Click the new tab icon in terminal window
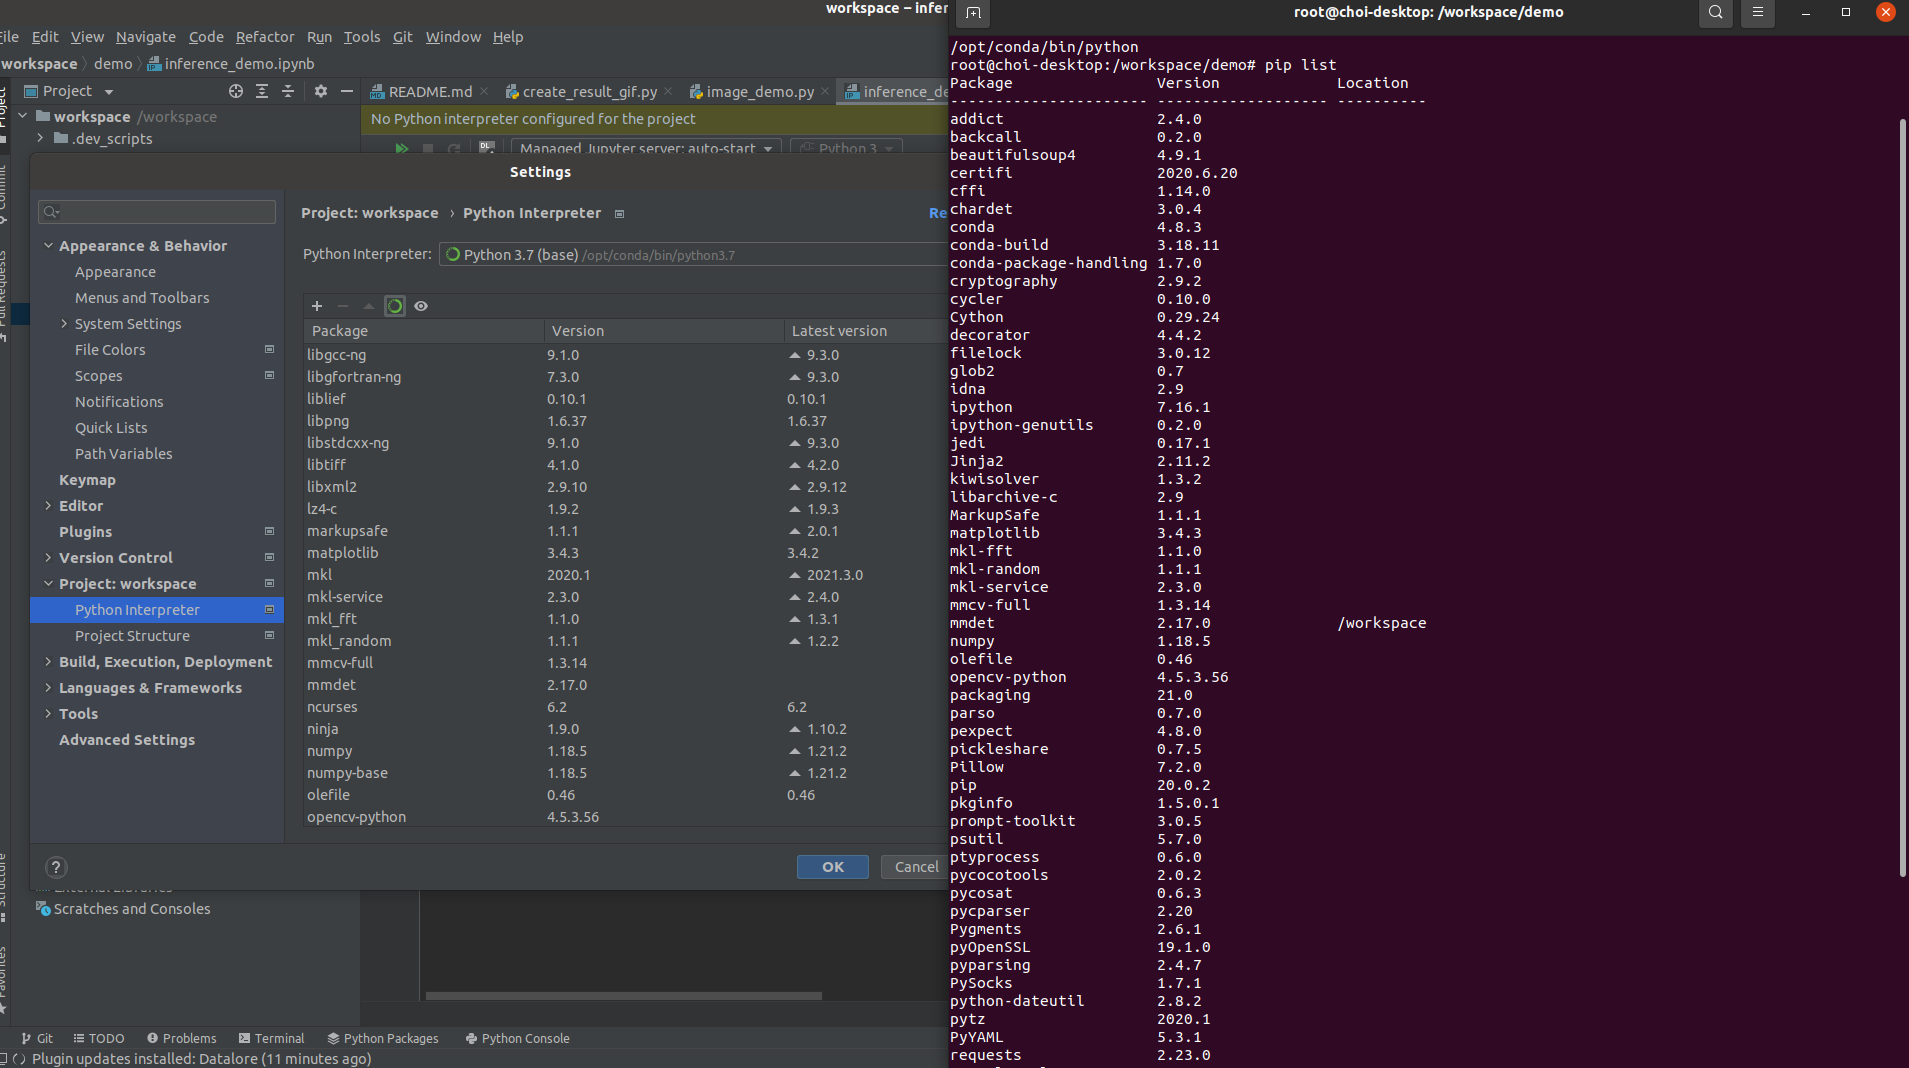1909x1068 pixels. pyautogui.click(x=973, y=13)
